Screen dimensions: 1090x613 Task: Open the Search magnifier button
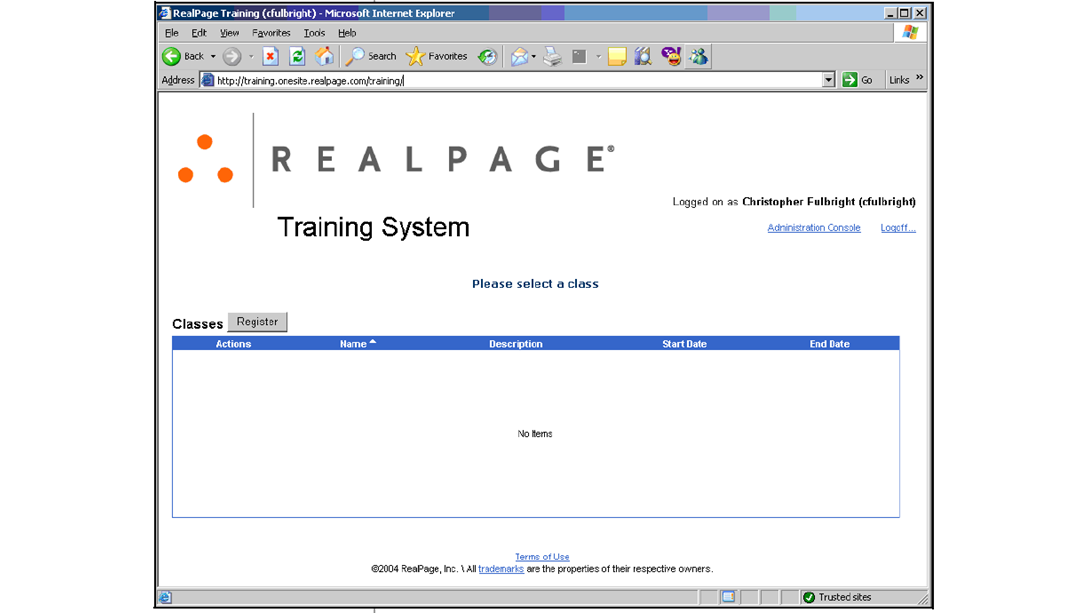[371, 56]
